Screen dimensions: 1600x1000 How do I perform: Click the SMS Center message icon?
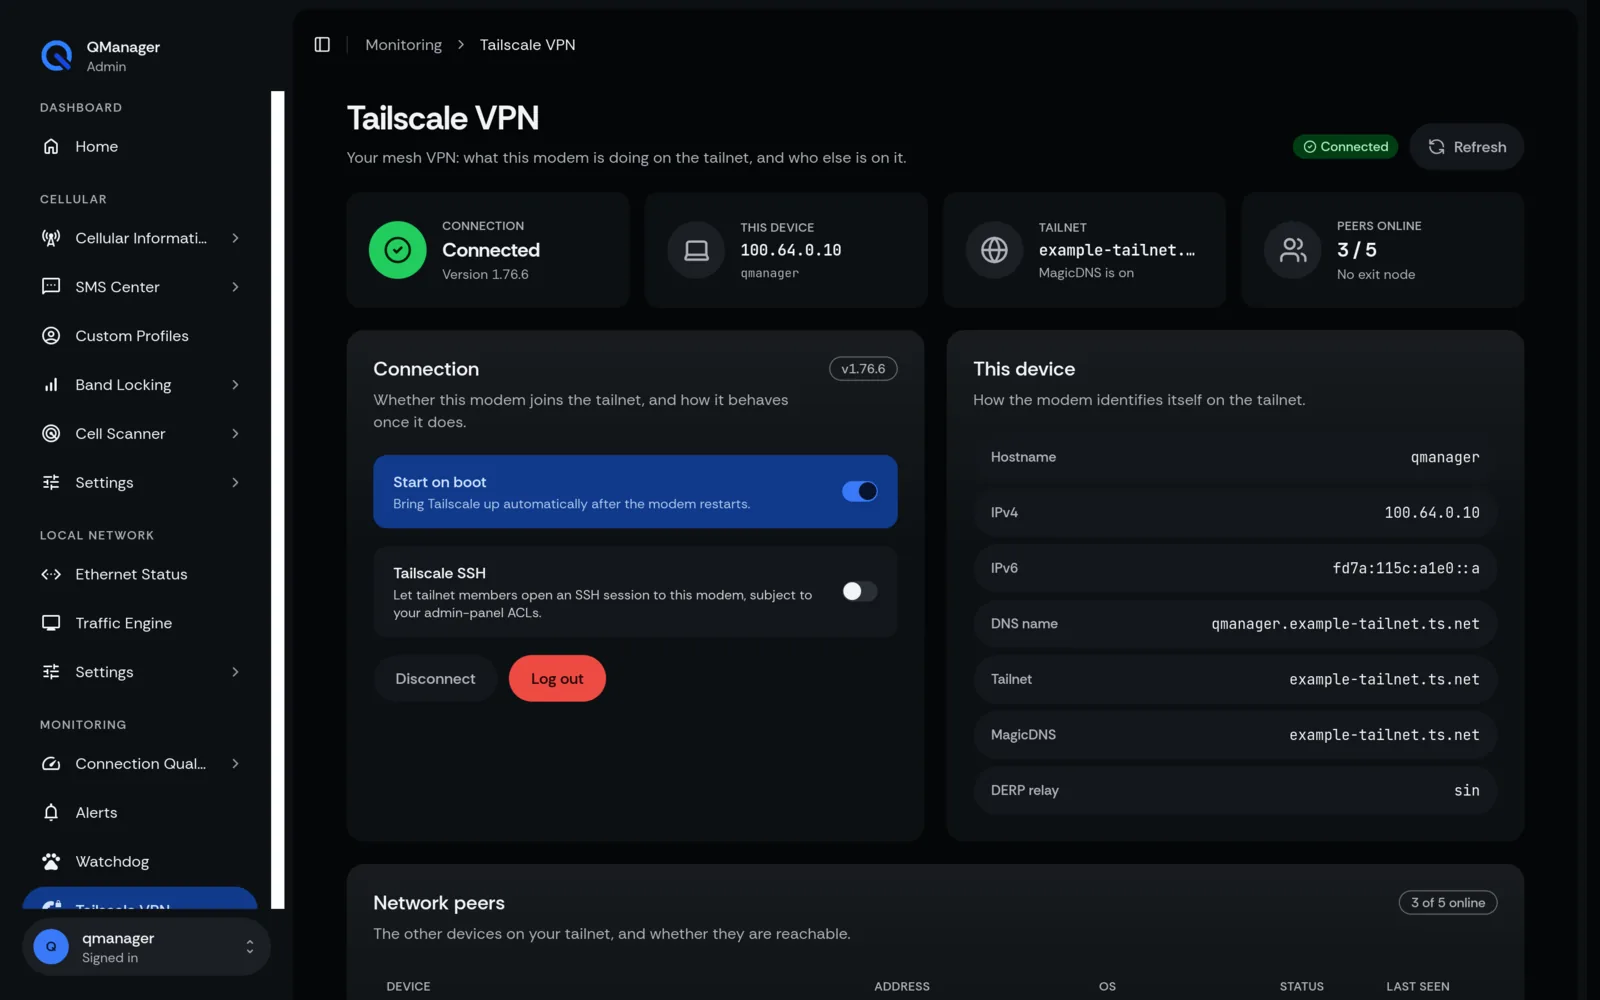[51, 287]
